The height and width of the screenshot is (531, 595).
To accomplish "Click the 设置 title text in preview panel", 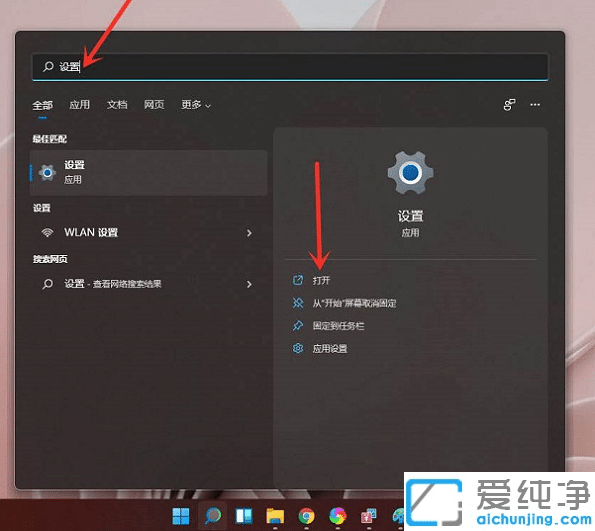I will pos(410,216).
